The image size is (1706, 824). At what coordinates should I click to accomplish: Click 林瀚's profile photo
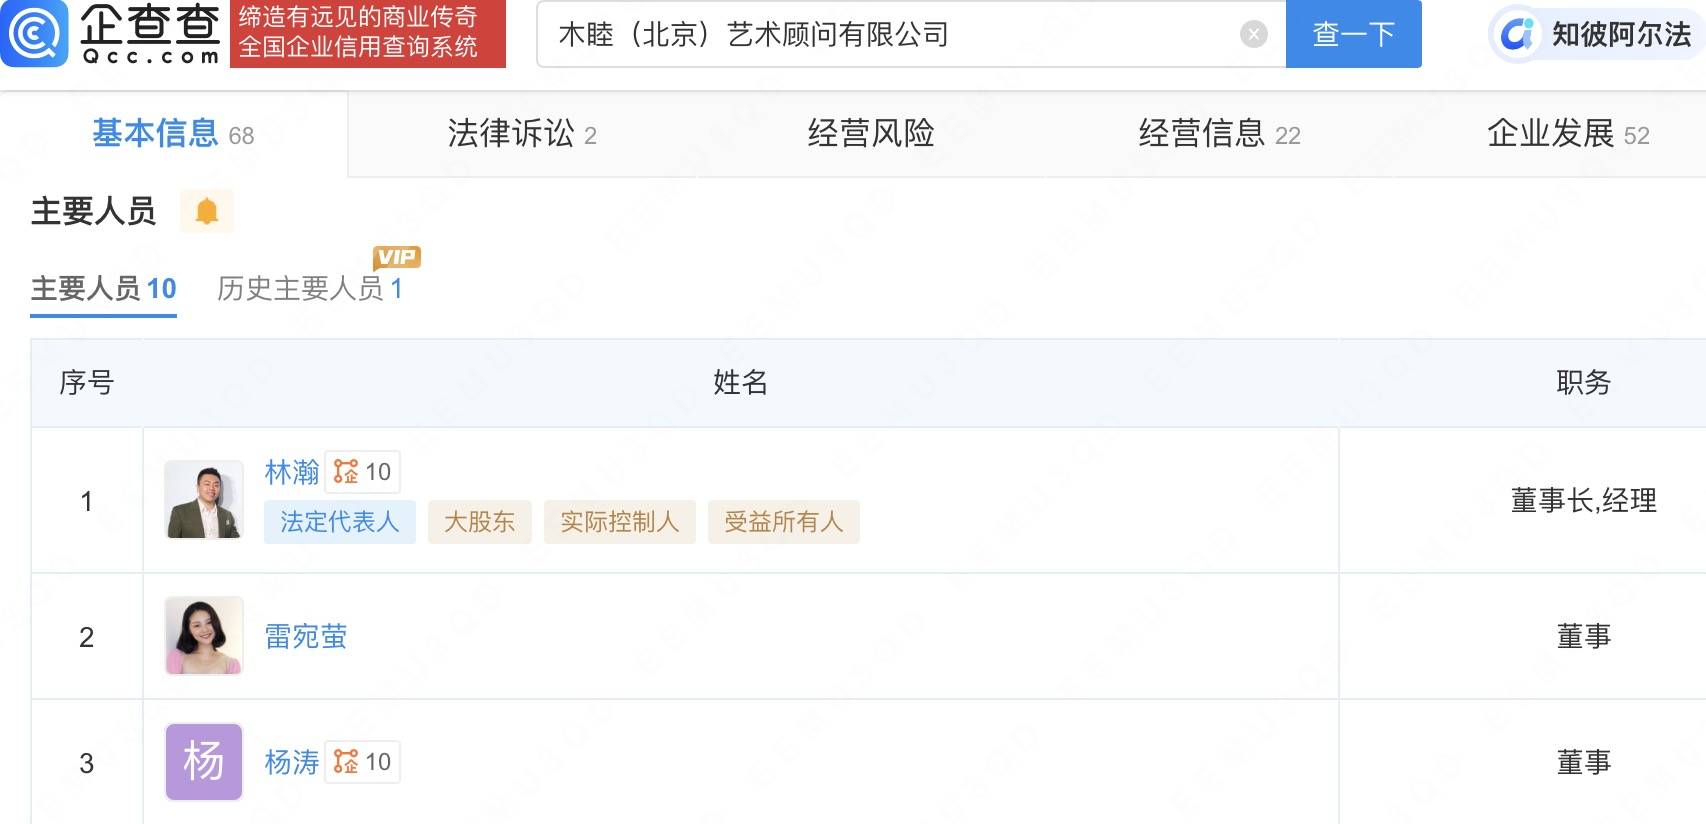pos(204,500)
